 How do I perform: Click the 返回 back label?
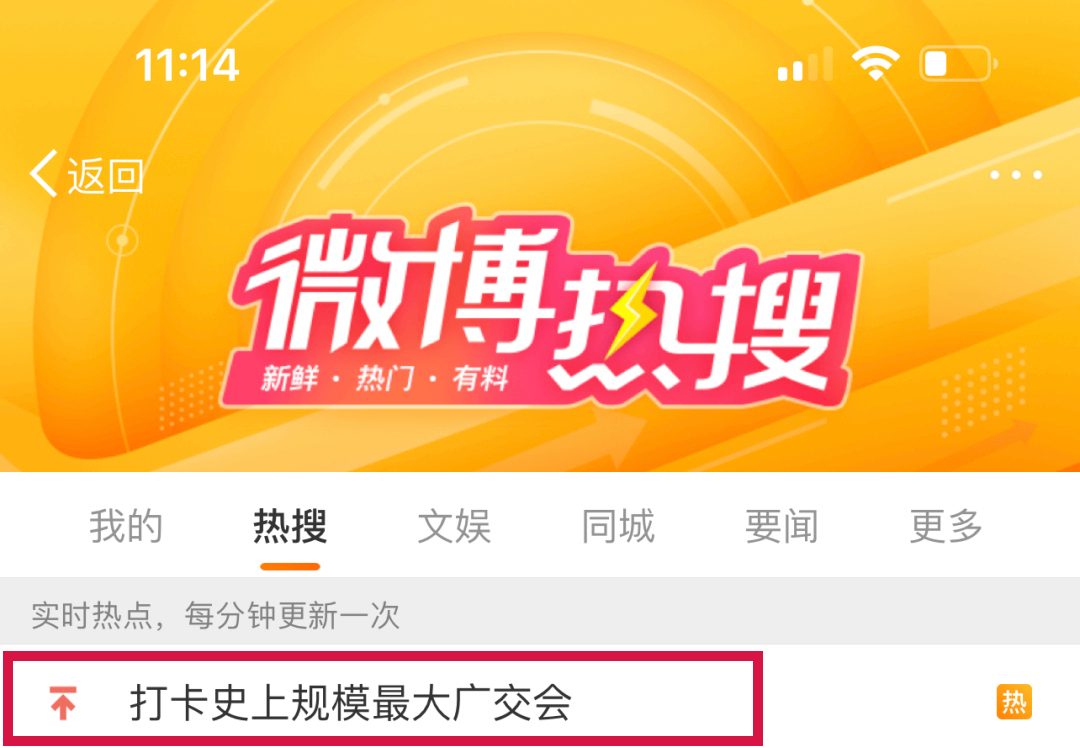tap(105, 176)
